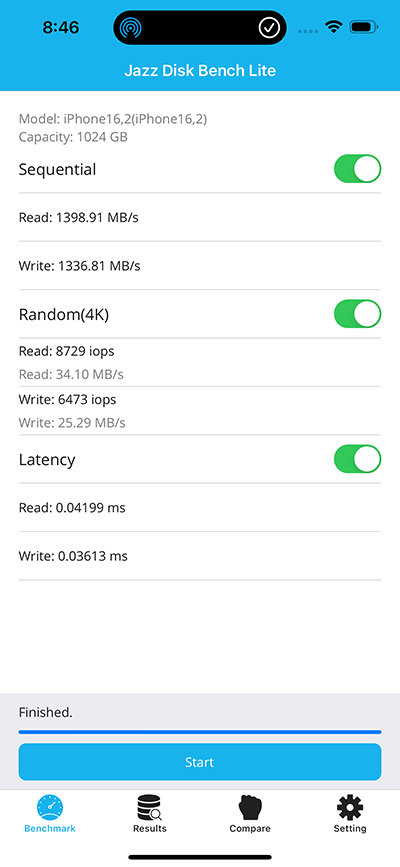Switch to the Results tab label
The height and width of the screenshot is (867, 400).
pyautogui.click(x=149, y=828)
